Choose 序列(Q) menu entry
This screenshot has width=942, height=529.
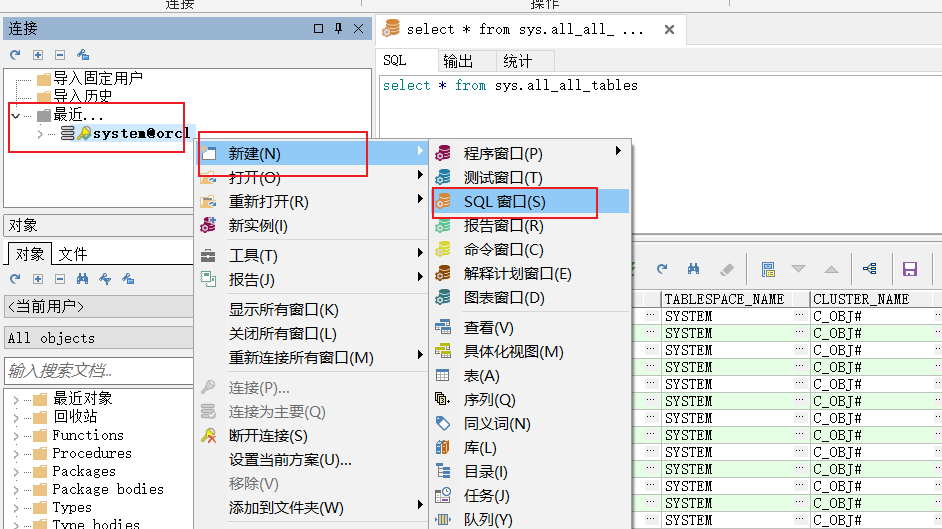530,400
